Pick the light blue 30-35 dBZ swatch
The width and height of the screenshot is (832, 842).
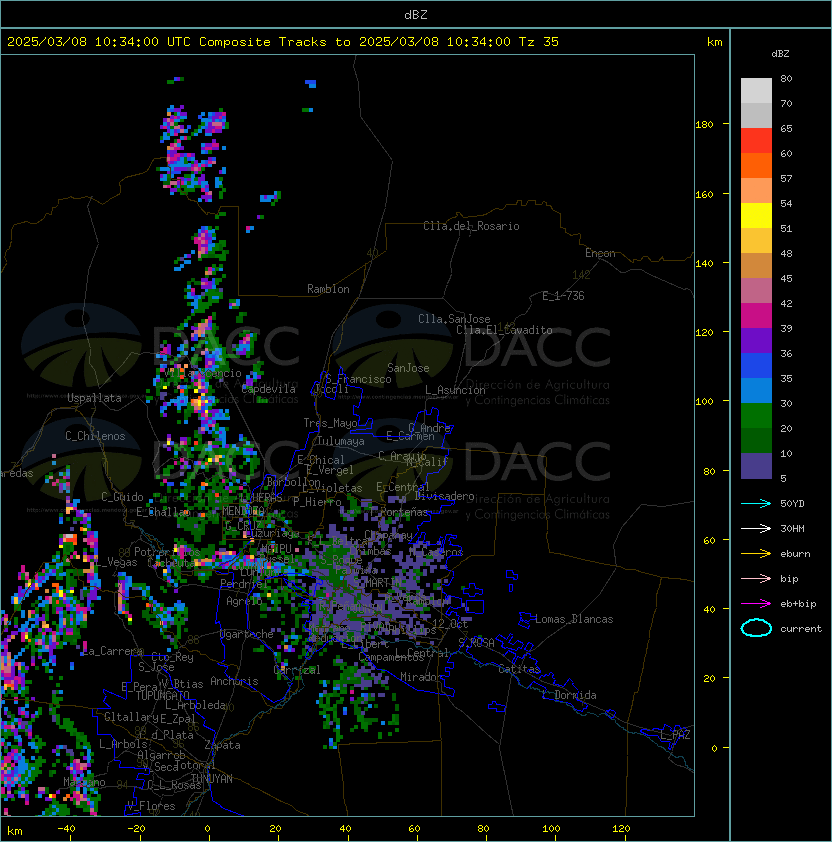click(756, 390)
